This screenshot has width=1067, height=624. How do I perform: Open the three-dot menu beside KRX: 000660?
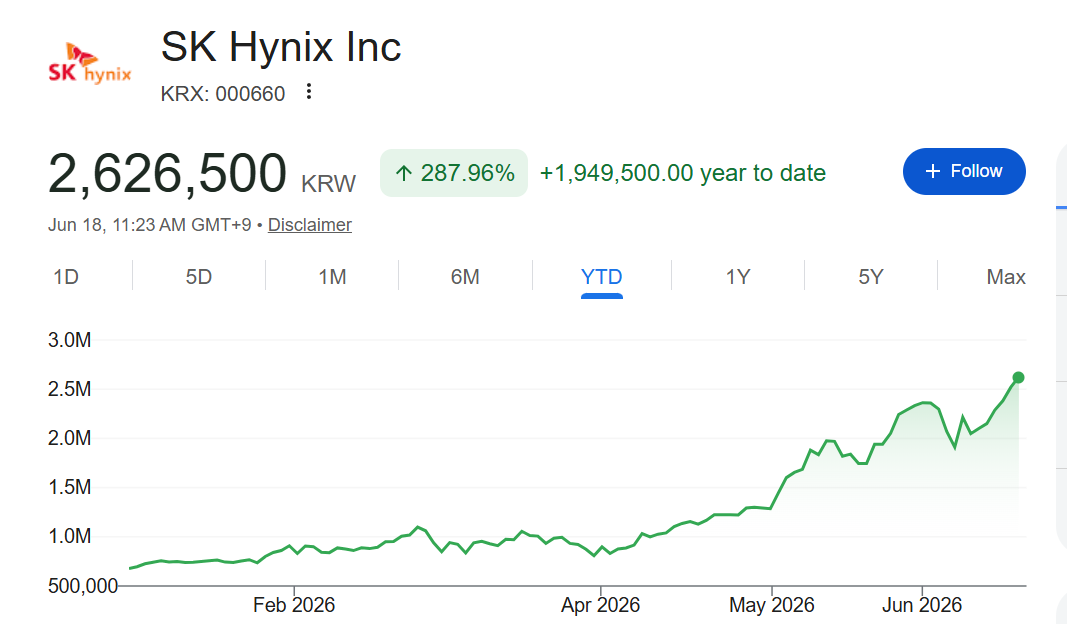[309, 92]
